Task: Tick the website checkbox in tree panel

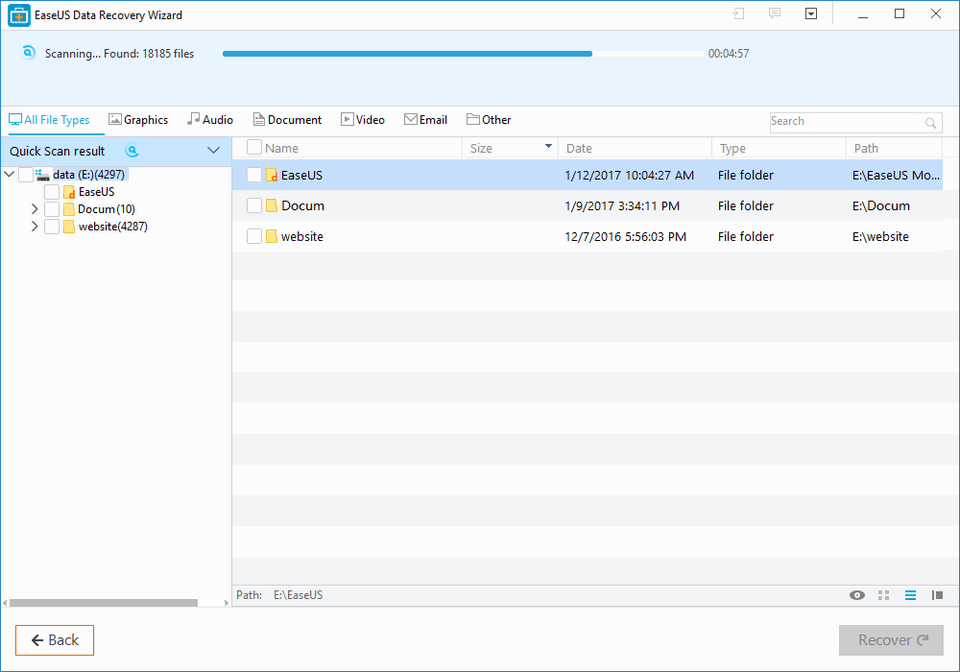Action: pos(52,226)
